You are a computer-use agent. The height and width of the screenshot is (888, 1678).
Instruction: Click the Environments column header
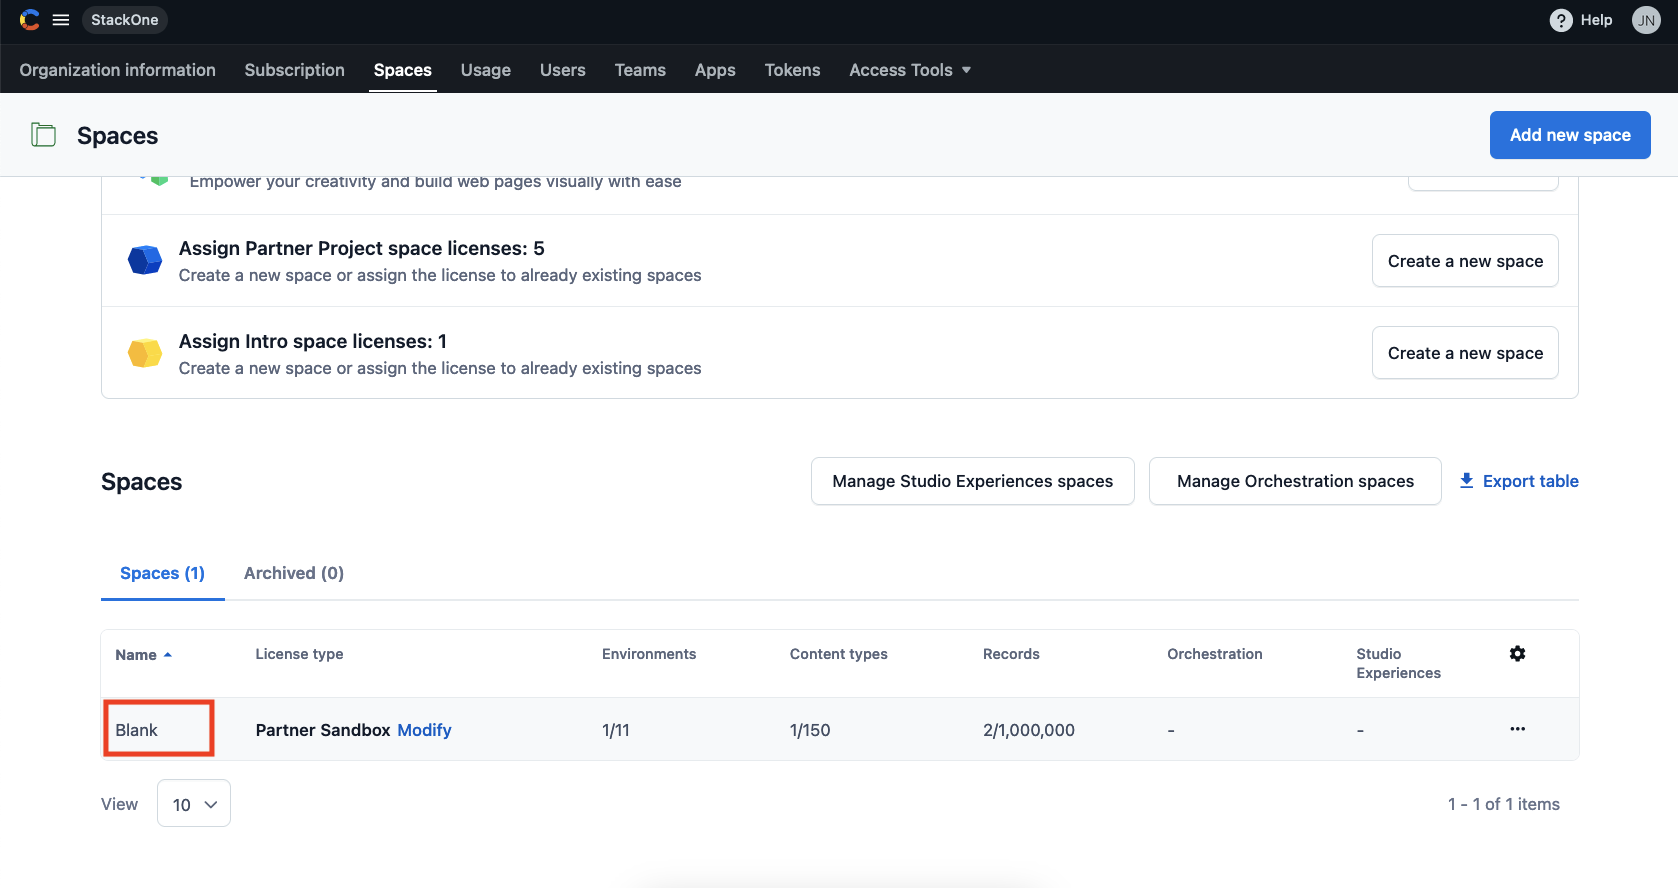[x=649, y=654]
